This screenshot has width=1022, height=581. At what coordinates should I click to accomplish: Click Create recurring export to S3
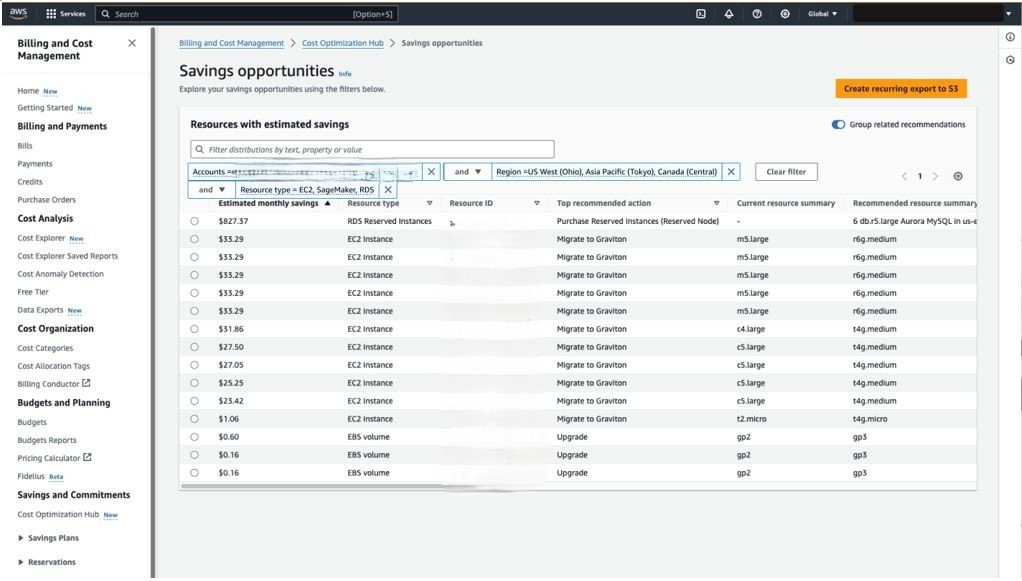tap(901, 89)
